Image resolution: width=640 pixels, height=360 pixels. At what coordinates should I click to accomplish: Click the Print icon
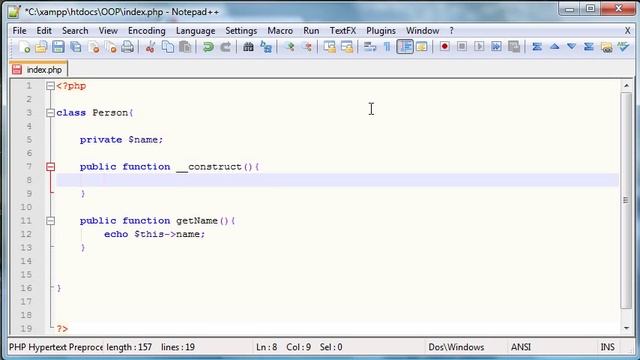click(x=128, y=47)
